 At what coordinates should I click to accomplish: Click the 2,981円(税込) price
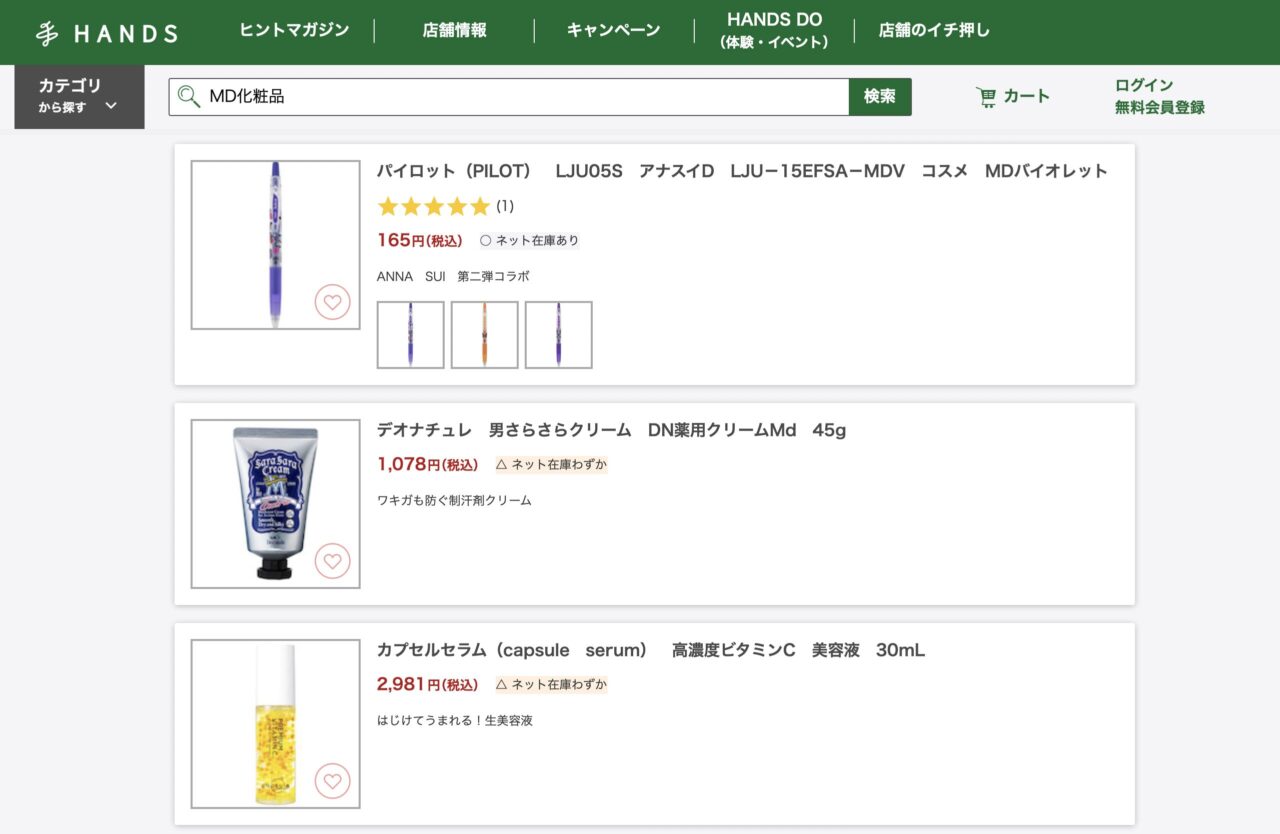[428, 684]
